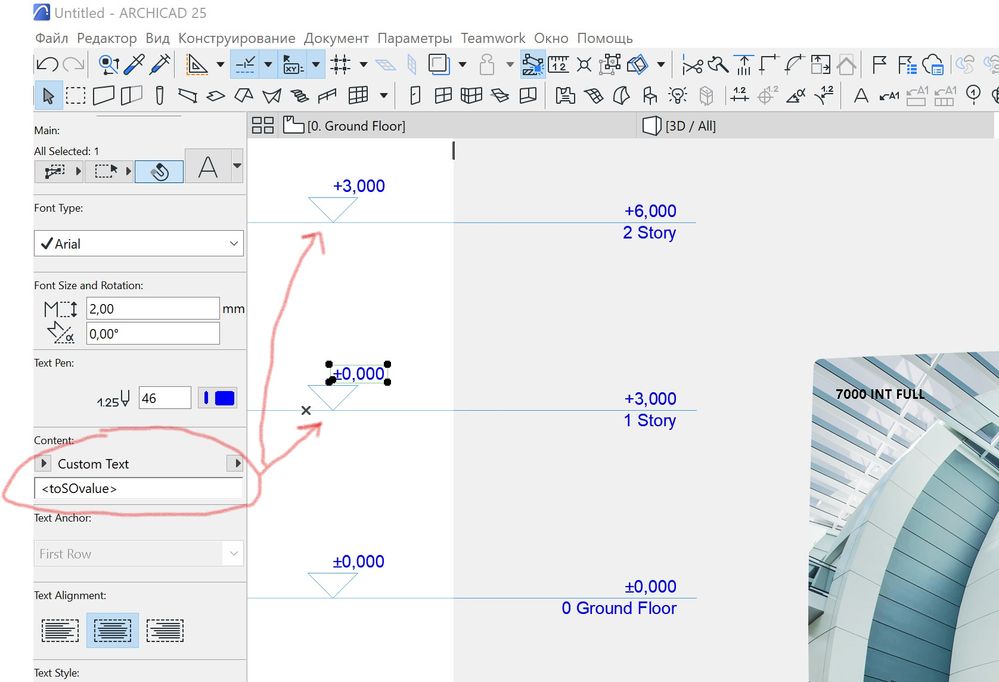Open the Документ menu
This screenshot has height=682, width=999.
click(x=336, y=38)
